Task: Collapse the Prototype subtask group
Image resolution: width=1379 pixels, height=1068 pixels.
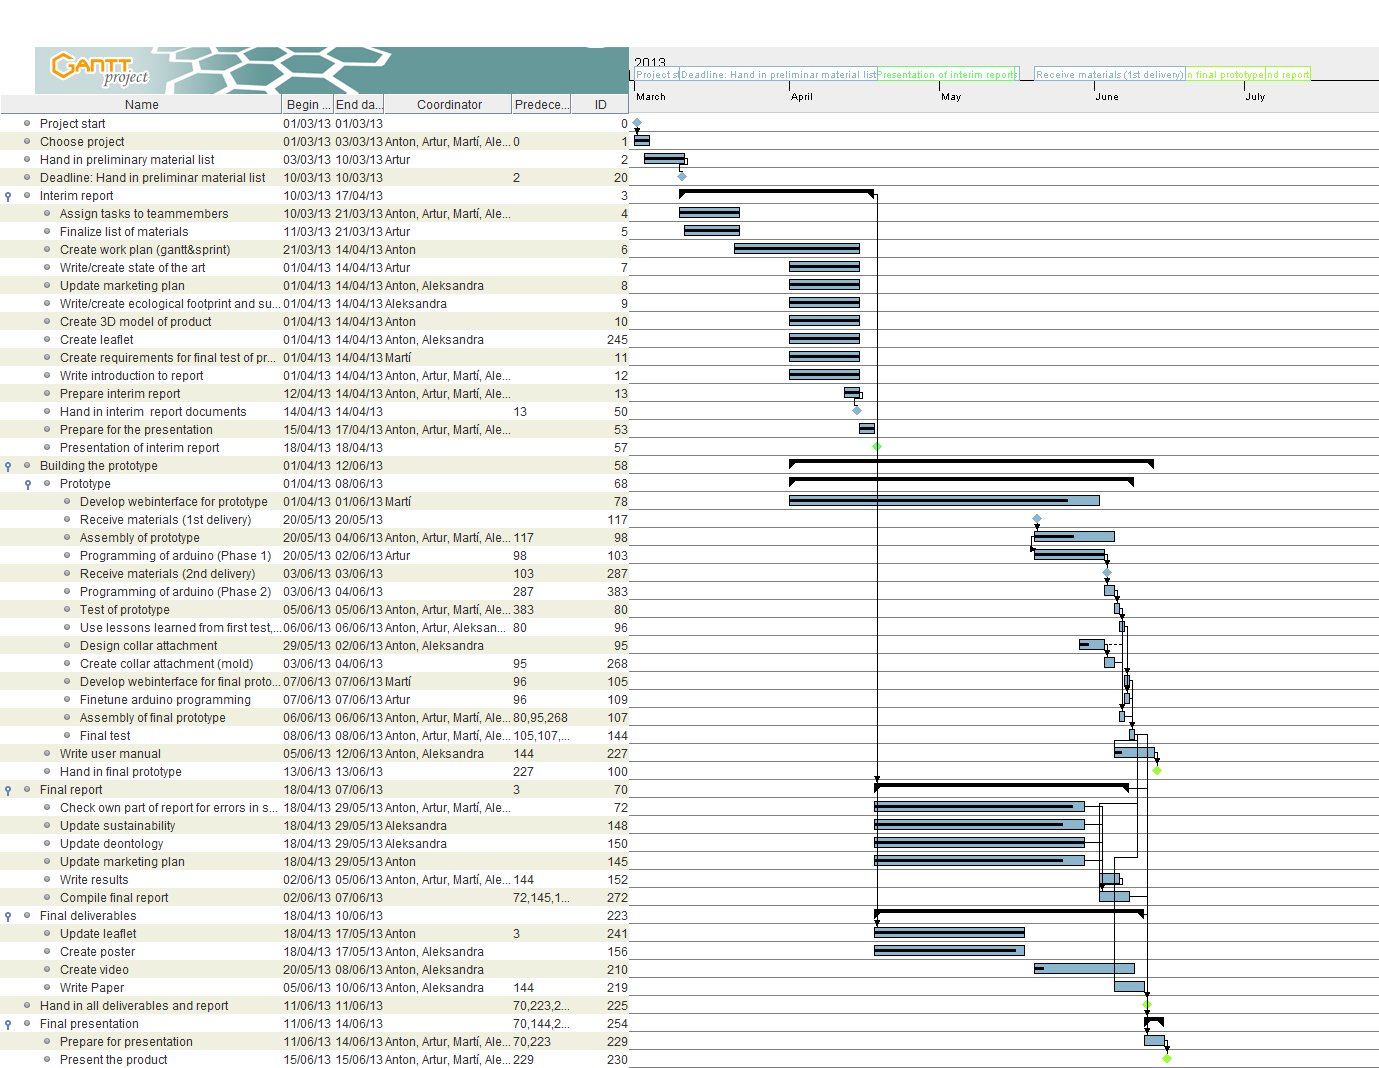Action: coord(28,485)
